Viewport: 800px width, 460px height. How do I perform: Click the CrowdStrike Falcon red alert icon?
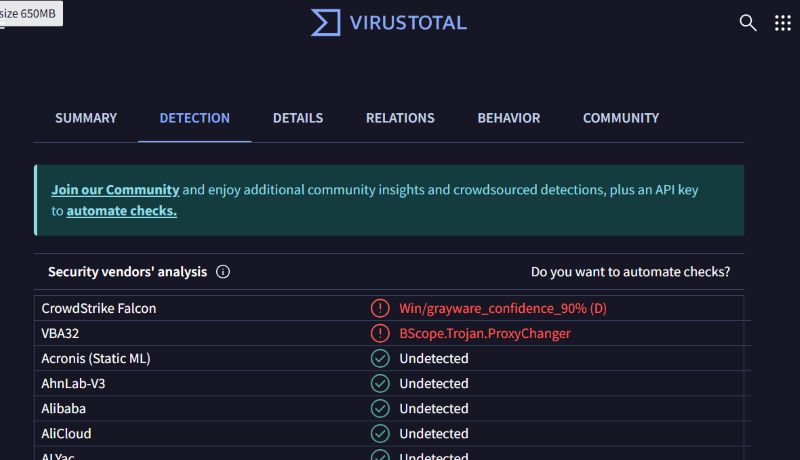click(x=380, y=308)
